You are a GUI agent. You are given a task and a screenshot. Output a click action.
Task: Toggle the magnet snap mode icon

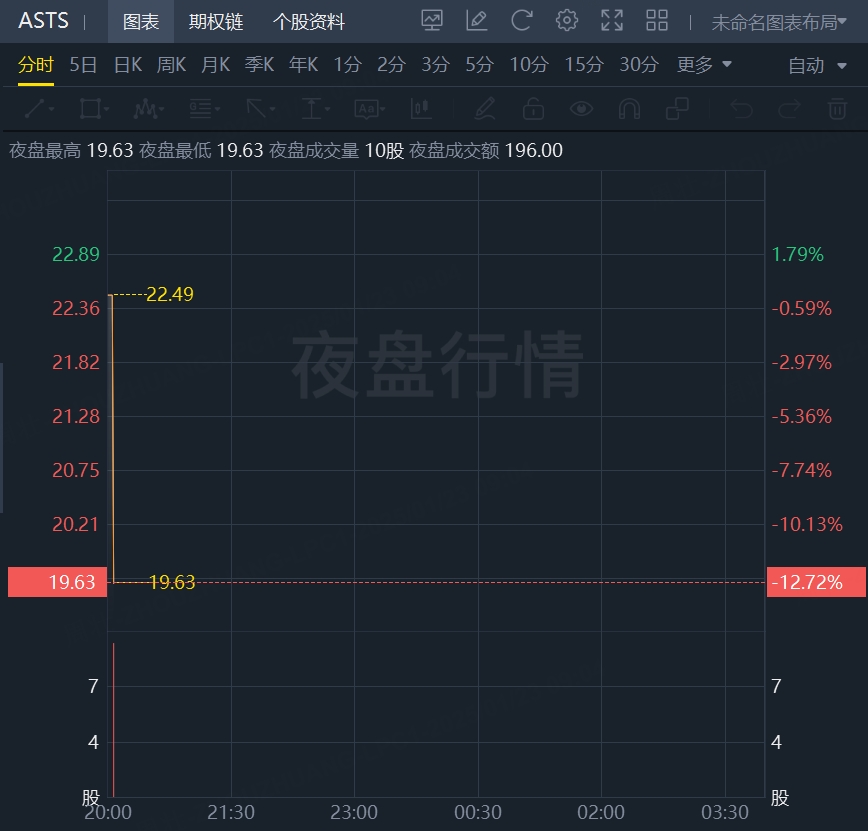click(x=629, y=109)
